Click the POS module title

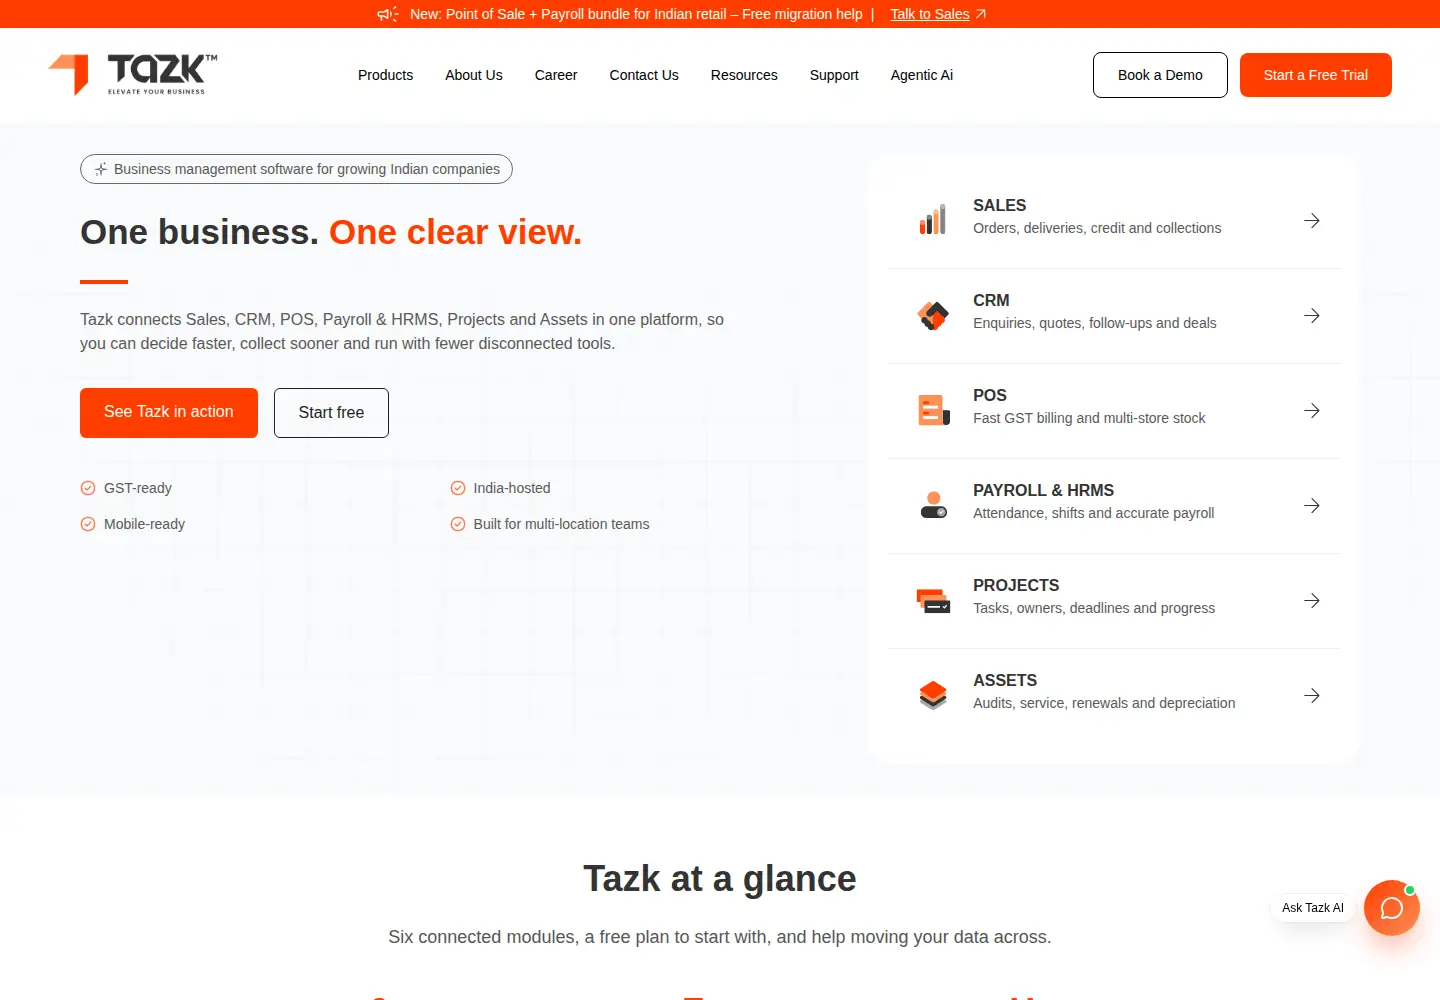(990, 395)
